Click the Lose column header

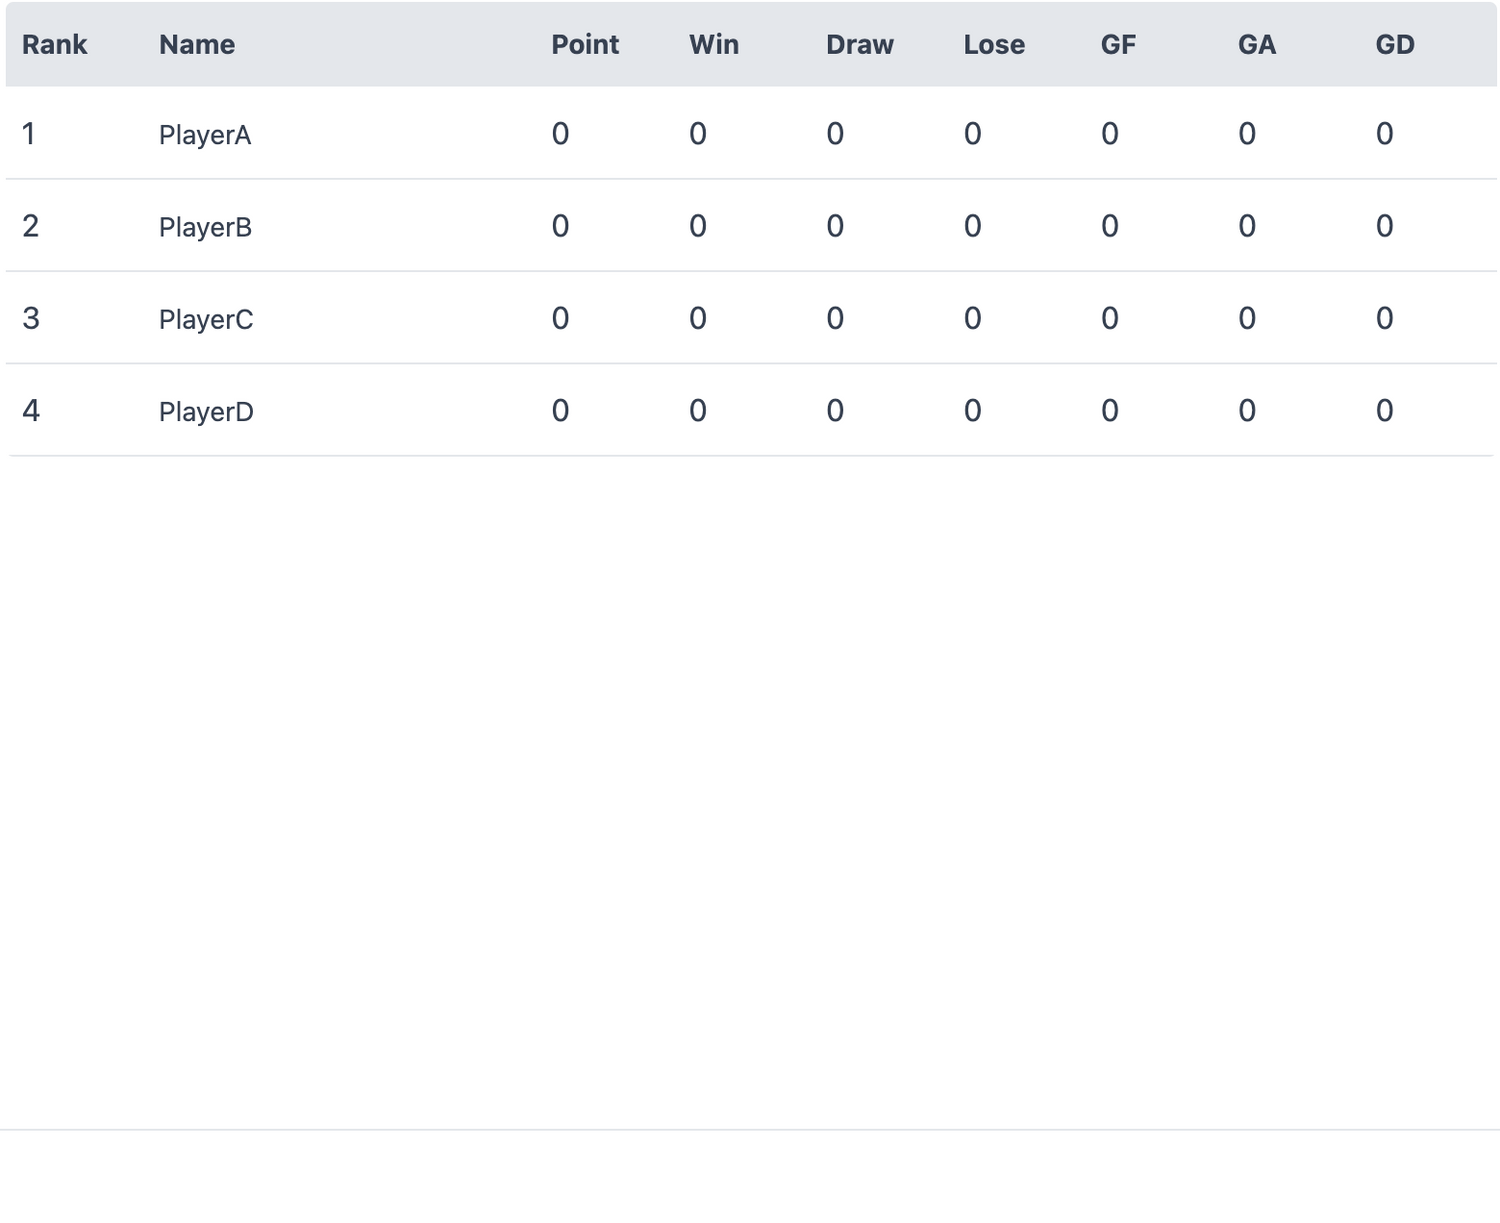point(994,45)
